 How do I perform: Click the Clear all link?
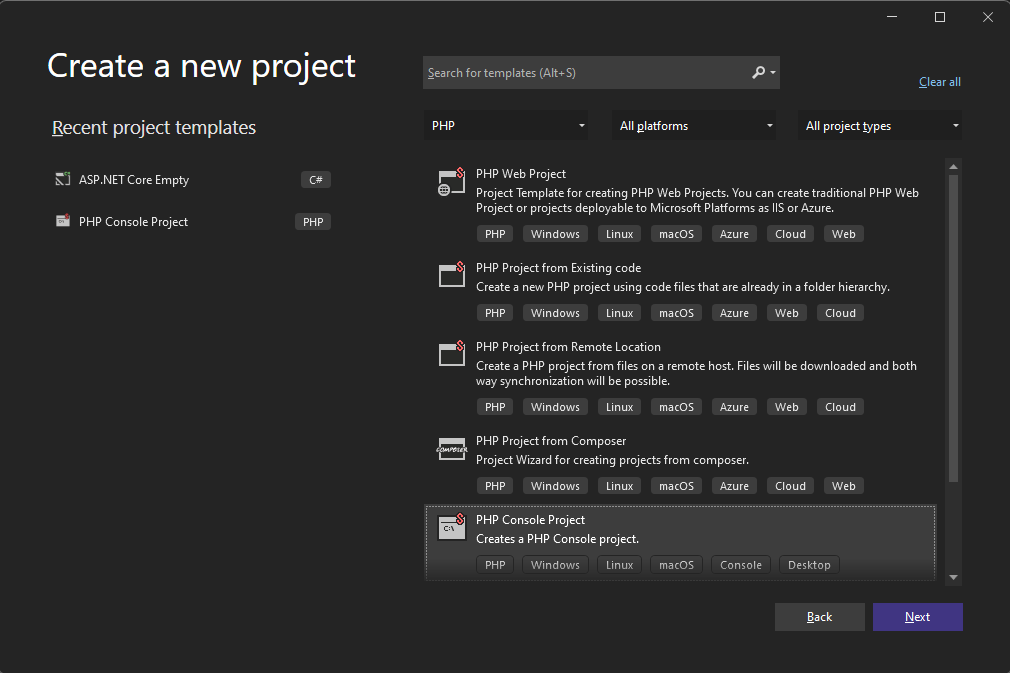click(x=940, y=82)
